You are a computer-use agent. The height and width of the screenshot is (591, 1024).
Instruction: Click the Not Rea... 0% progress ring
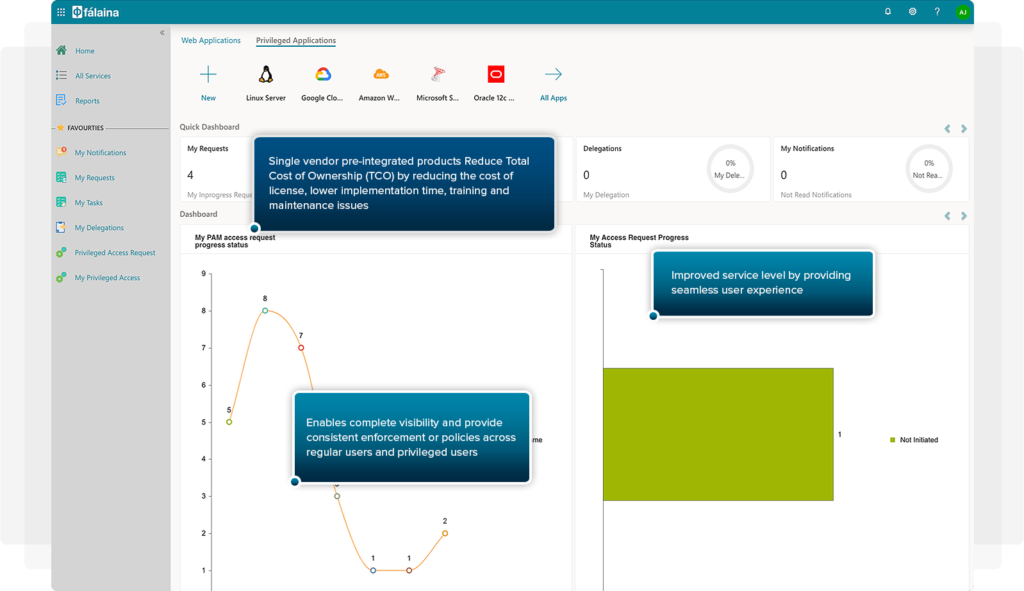pos(929,168)
